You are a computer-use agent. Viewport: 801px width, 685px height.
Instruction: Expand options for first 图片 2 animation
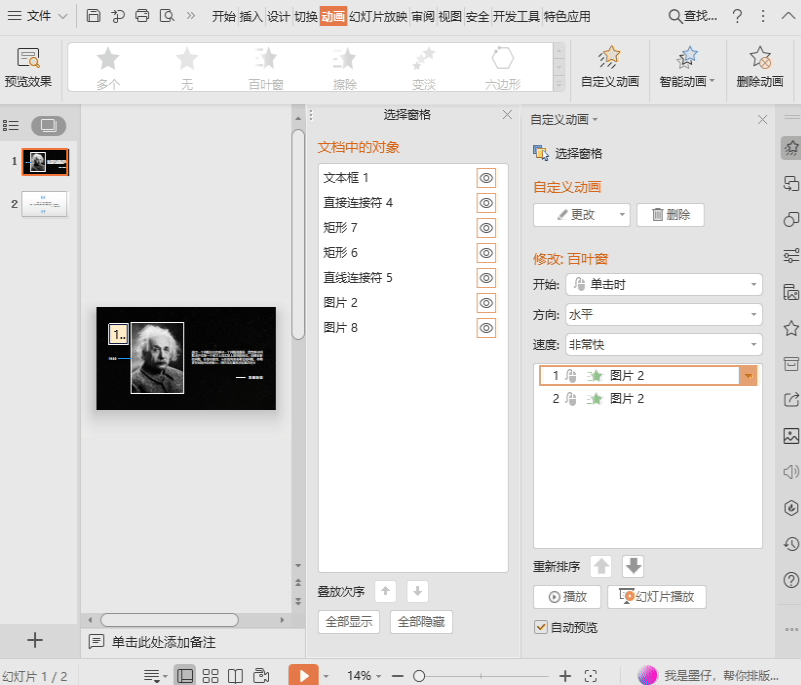748,375
